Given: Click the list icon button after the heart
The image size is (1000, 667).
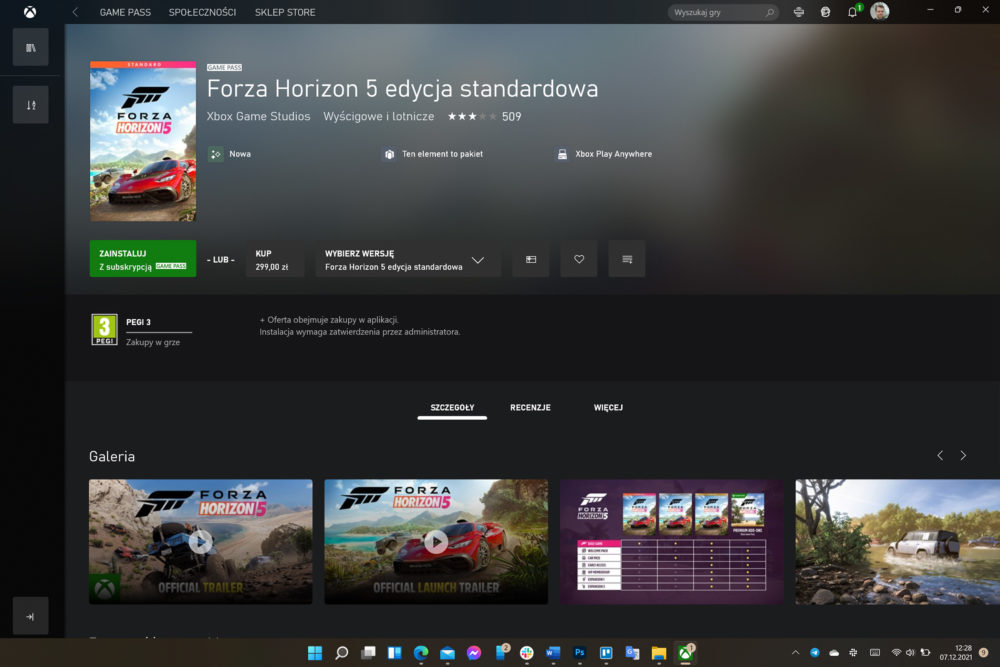Looking at the screenshot, I should tap(627, 259).
